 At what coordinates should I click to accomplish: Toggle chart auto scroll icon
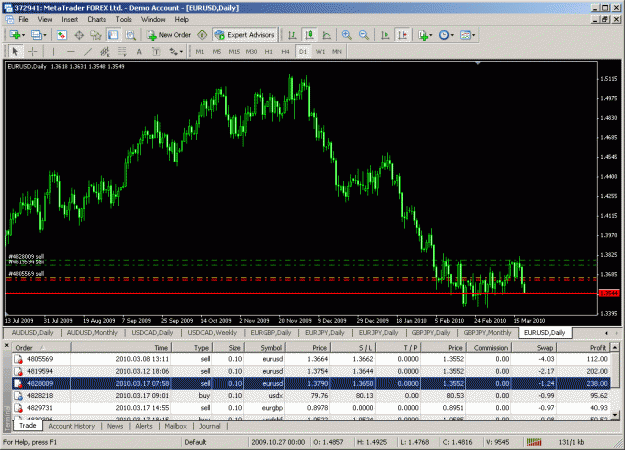(x=385, y=35)
